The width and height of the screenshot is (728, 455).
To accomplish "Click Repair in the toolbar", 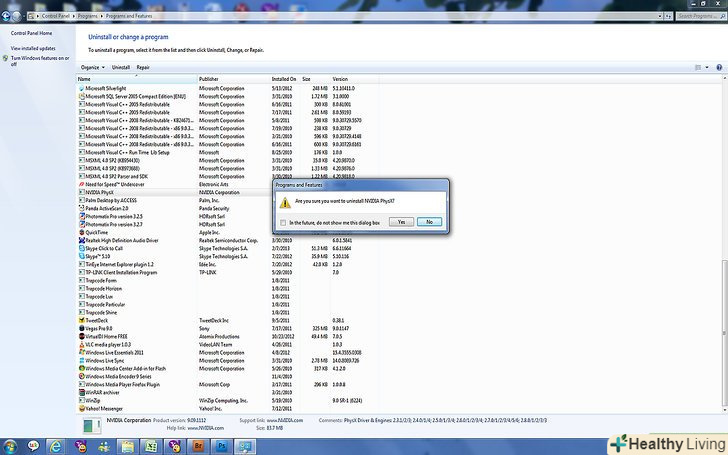I will pos(143,67).
